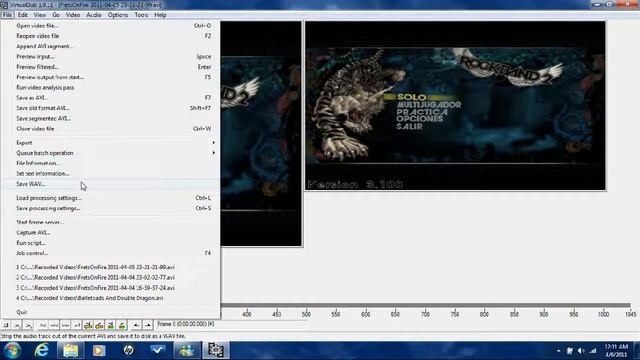The height and width of the screenshot is (360, 640).
Task: Choose Preview input...
Action: [110, 56]
